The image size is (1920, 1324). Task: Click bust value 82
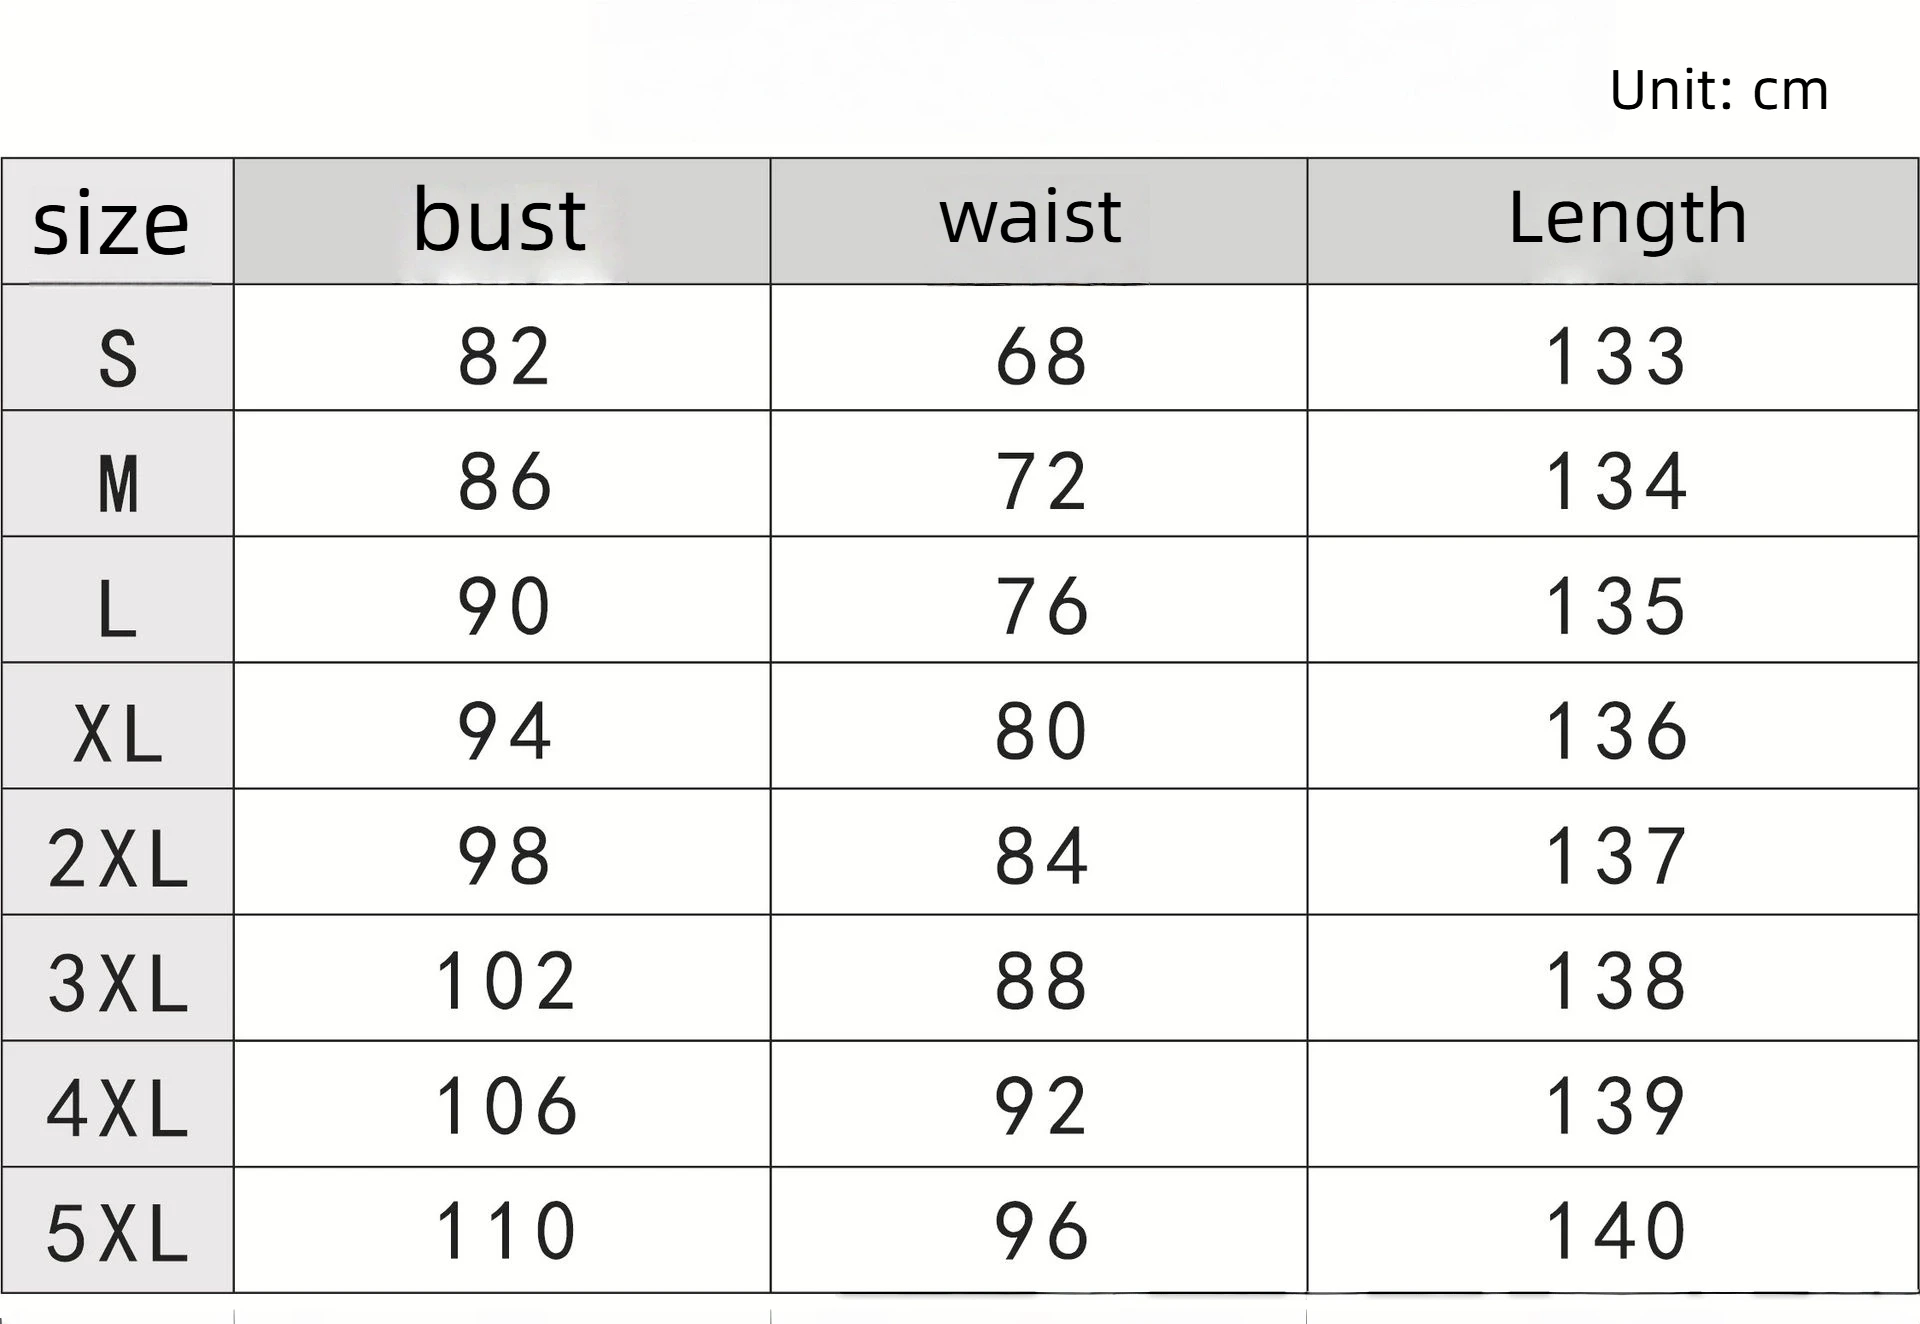point(504,357)
